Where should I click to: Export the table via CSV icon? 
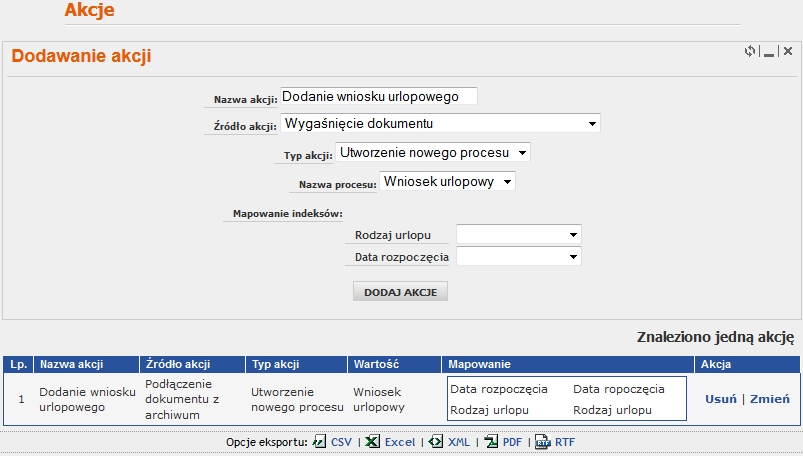[320, 441]
